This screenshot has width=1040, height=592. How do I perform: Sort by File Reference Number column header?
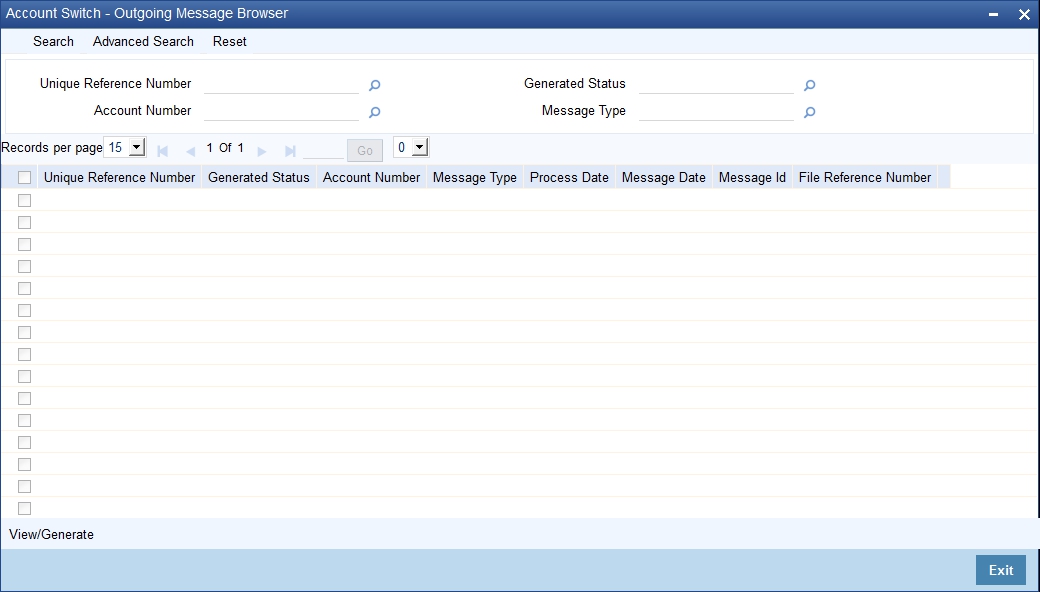point(865,177)
